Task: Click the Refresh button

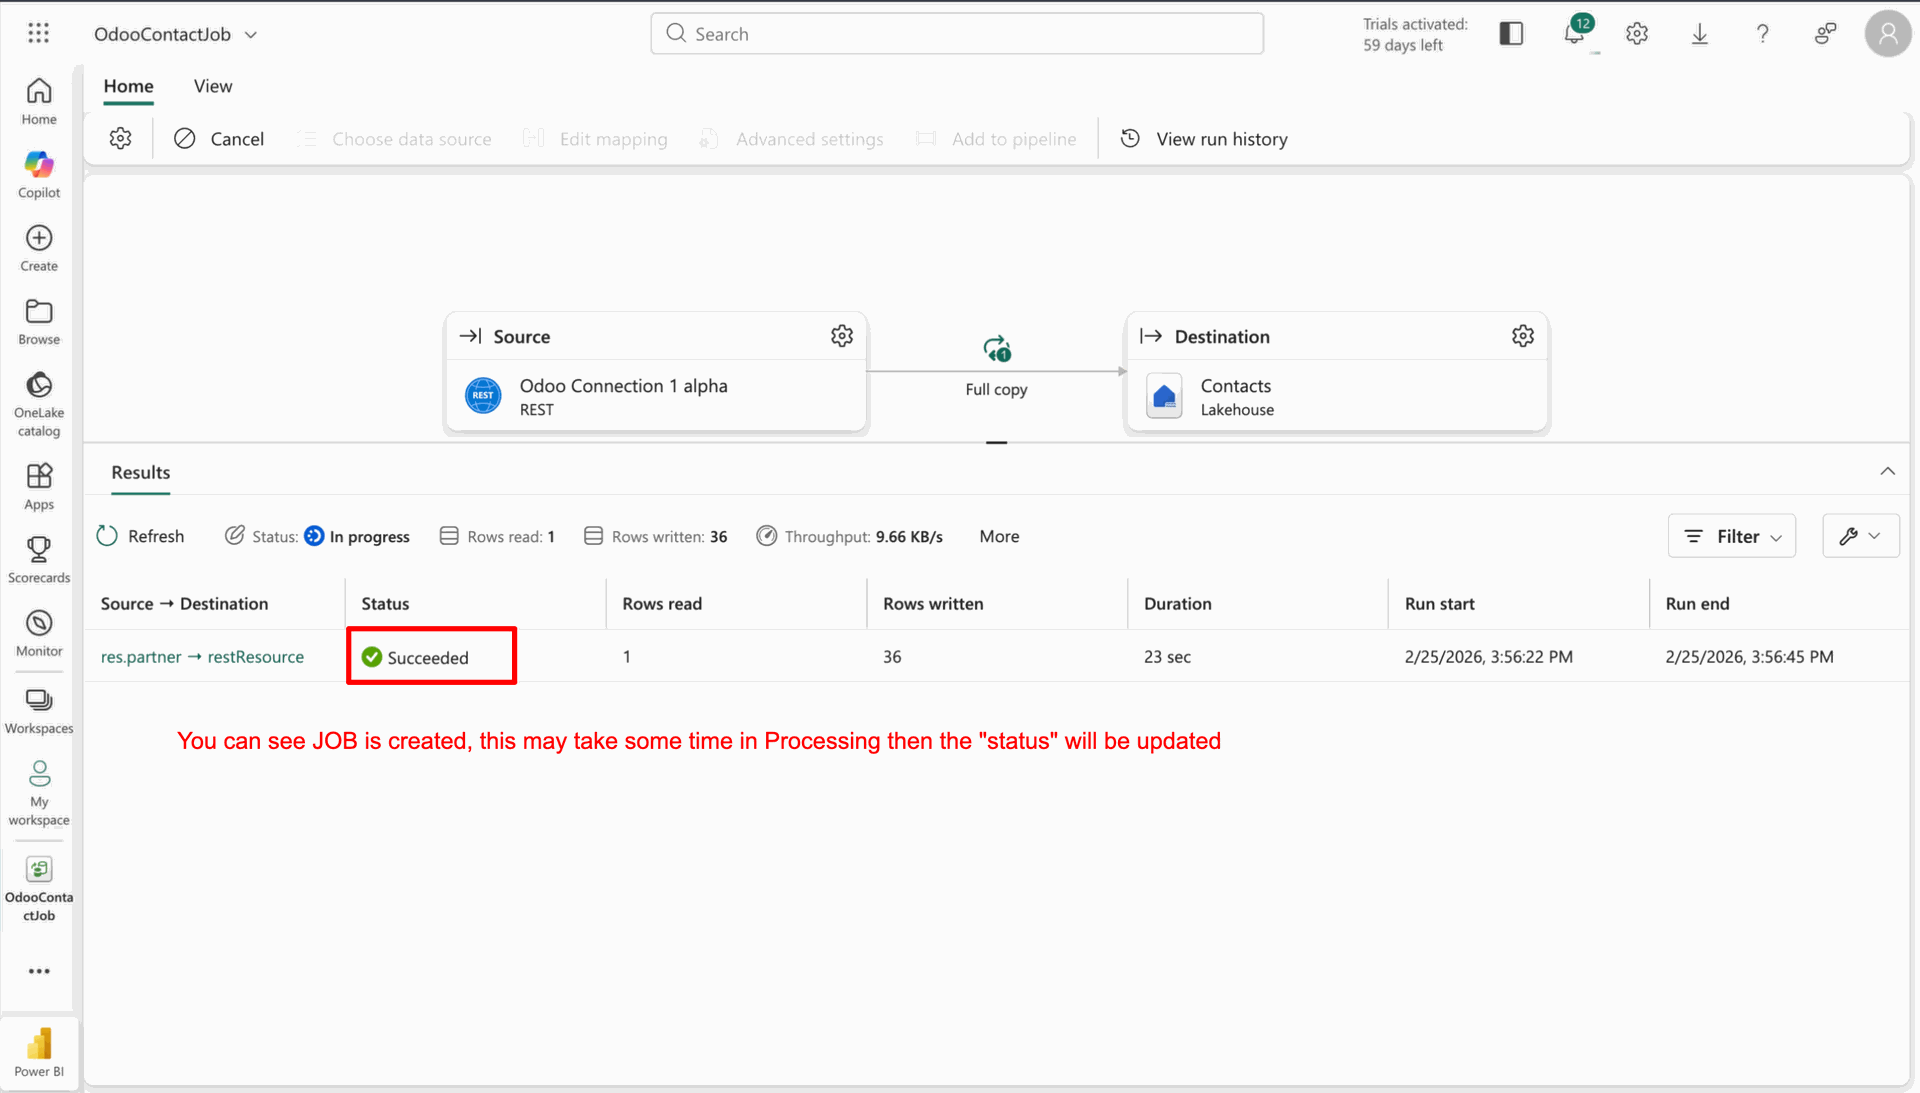Action: pos(141,536)
